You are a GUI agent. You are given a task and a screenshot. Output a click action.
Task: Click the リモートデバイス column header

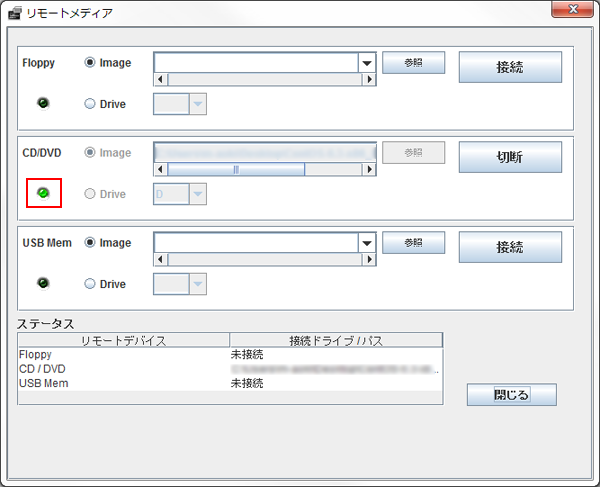[x=124, y=340]
